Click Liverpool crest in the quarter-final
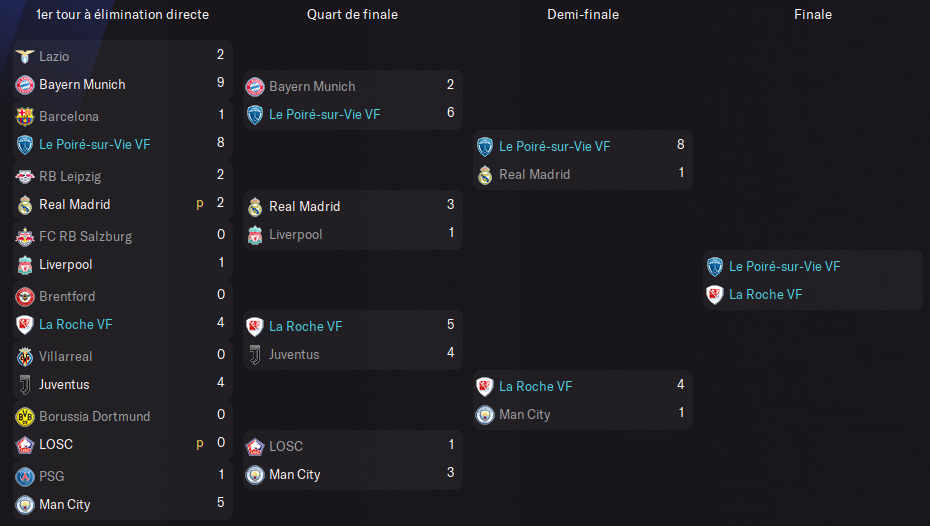This screenshot has height=526, width=930. (255, 235)
